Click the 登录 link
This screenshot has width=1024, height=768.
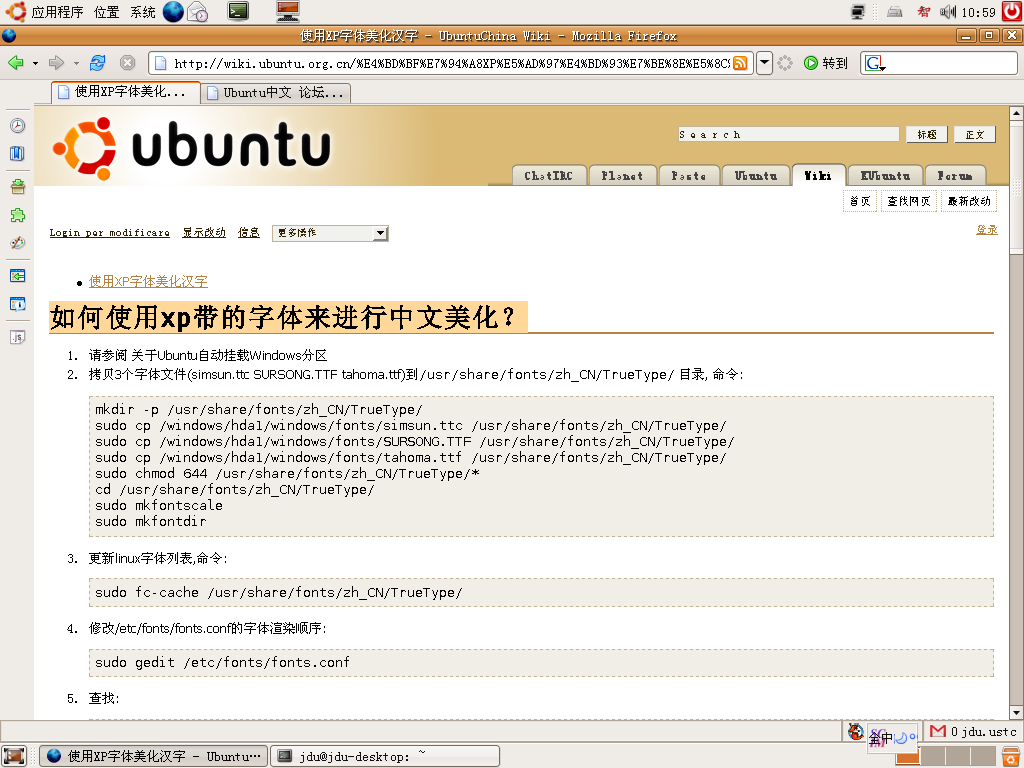pyautogui.click(x=987, y=230)
